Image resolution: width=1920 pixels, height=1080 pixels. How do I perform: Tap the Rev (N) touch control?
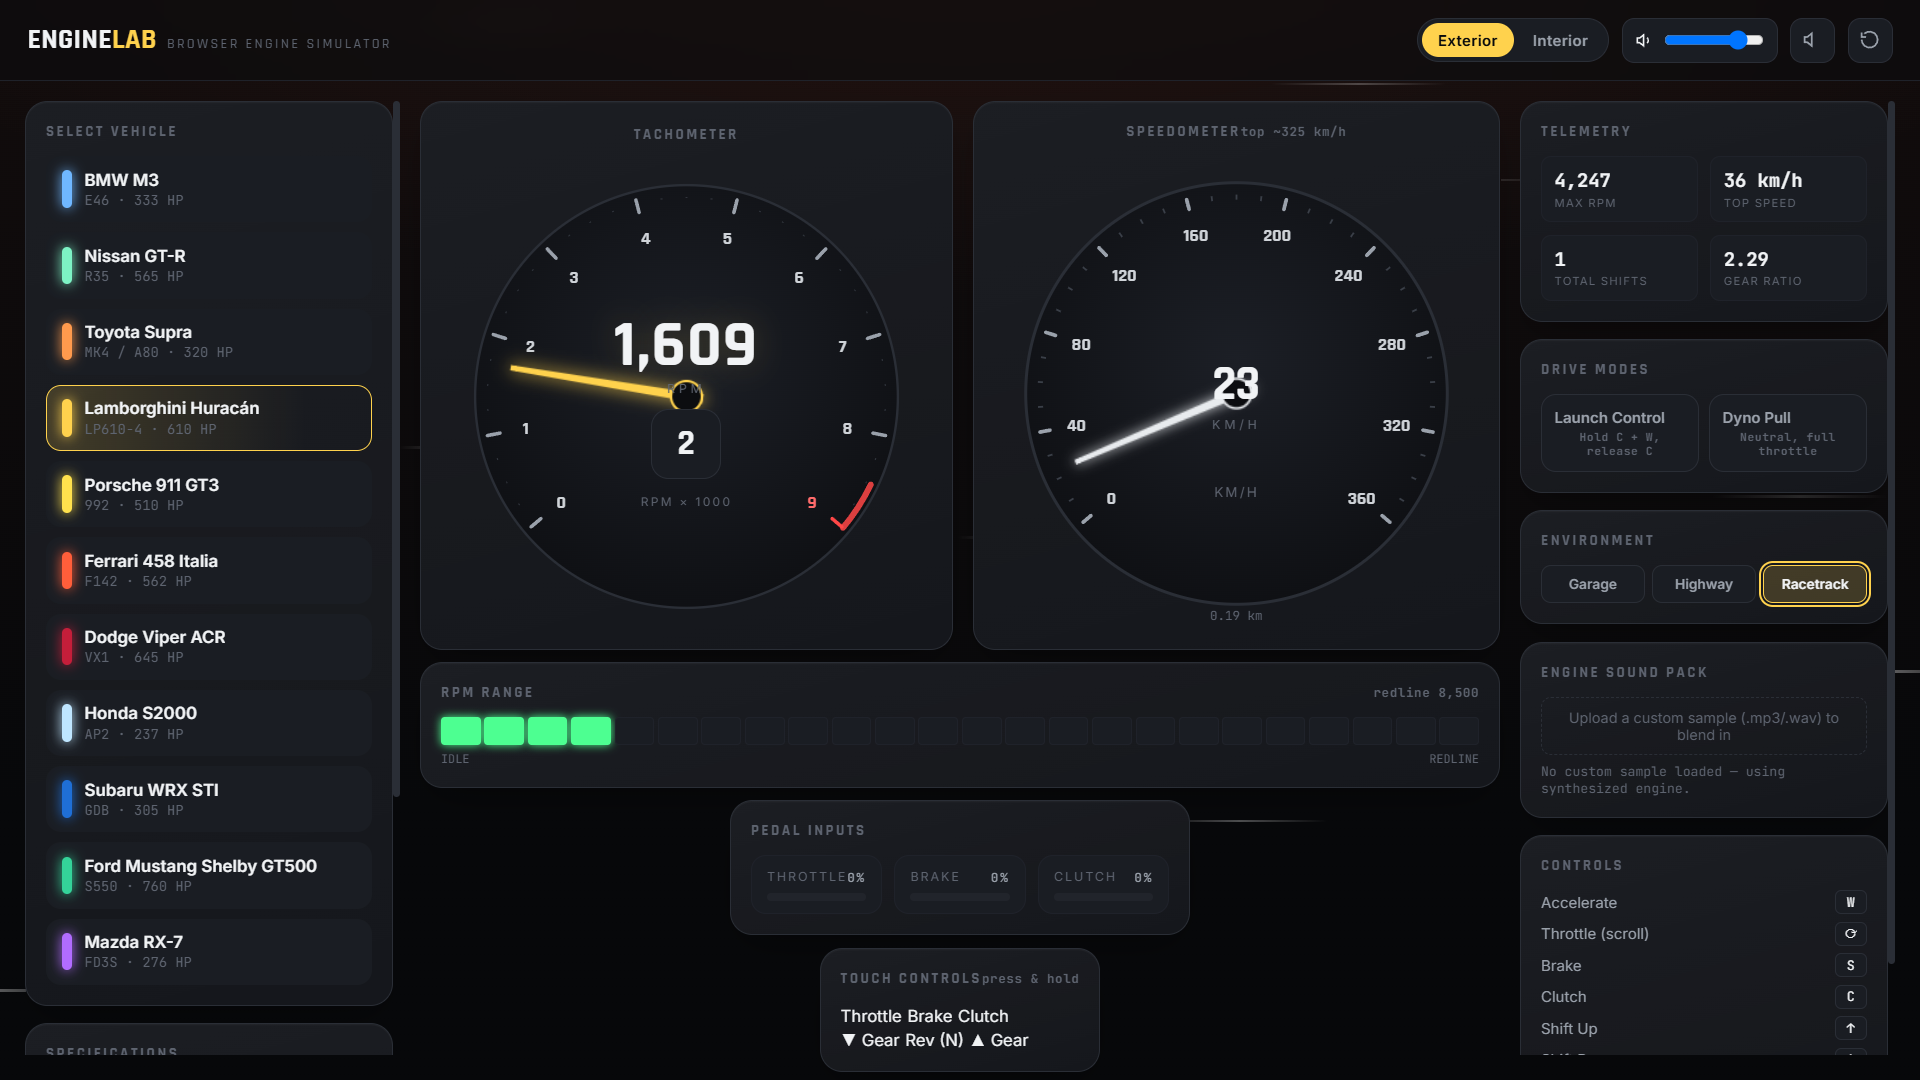934,1040
